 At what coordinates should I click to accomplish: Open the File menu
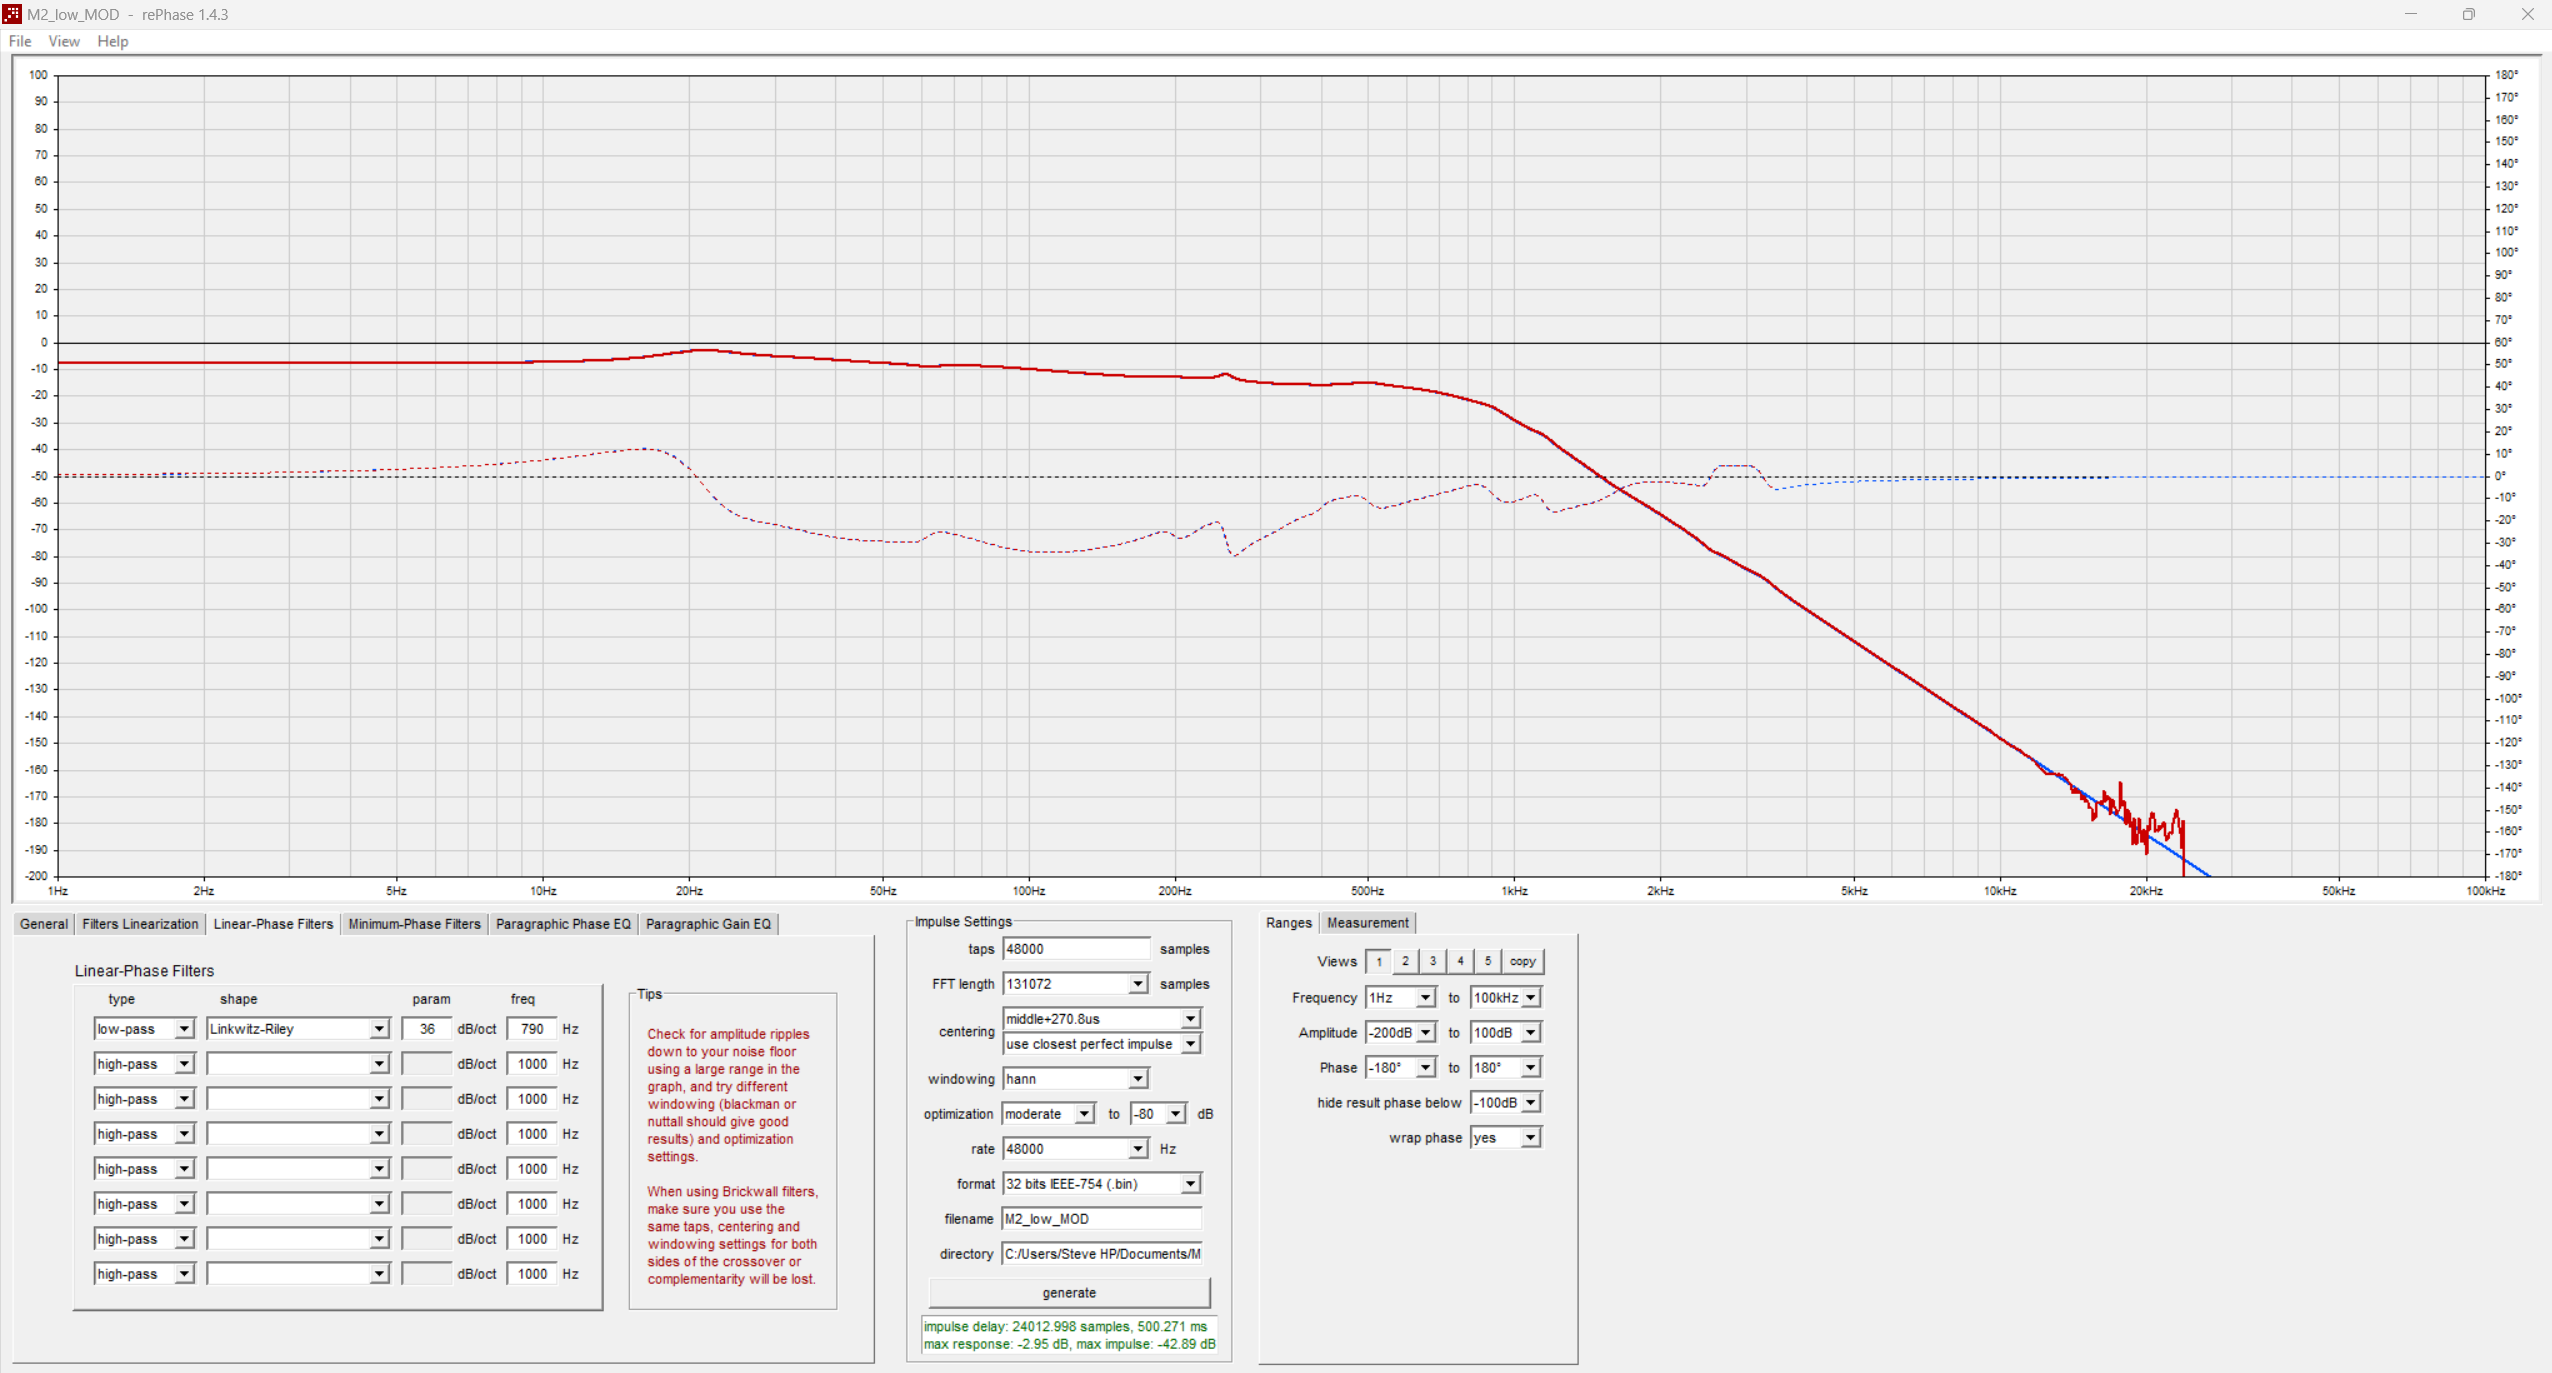19,41
